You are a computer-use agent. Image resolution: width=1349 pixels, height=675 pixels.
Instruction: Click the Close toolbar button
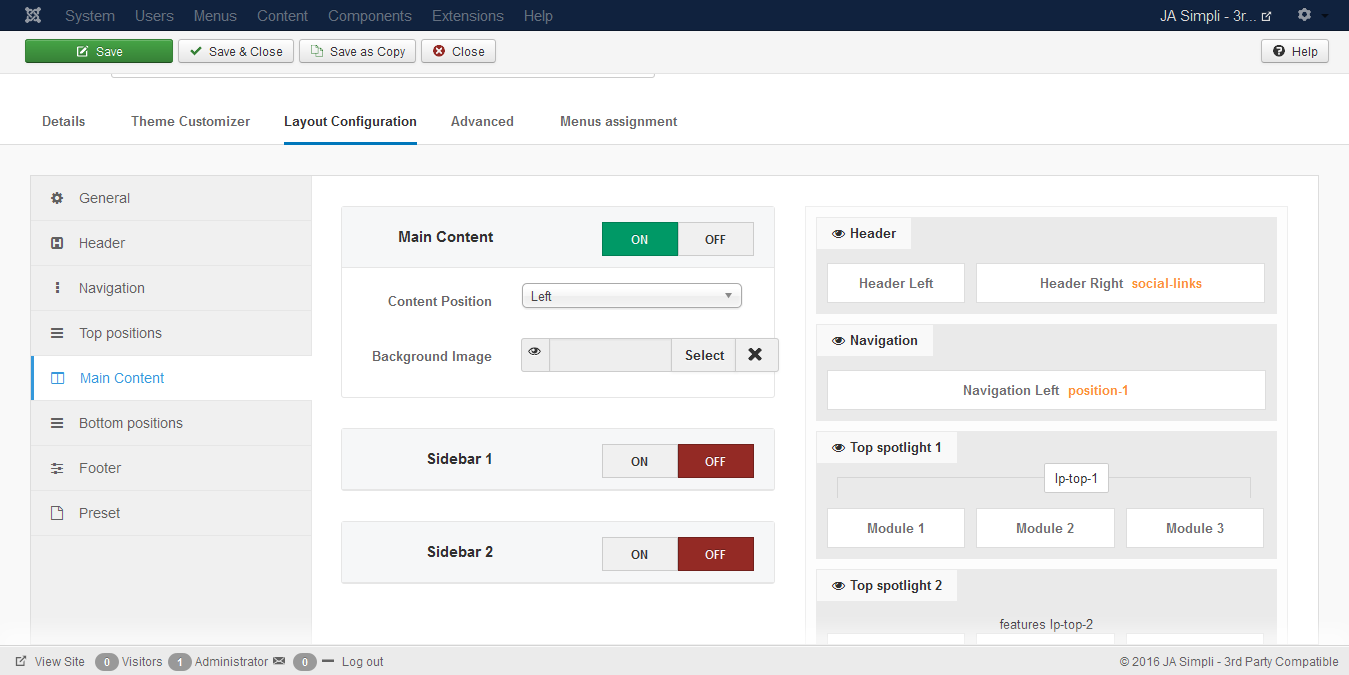point(458,51)
